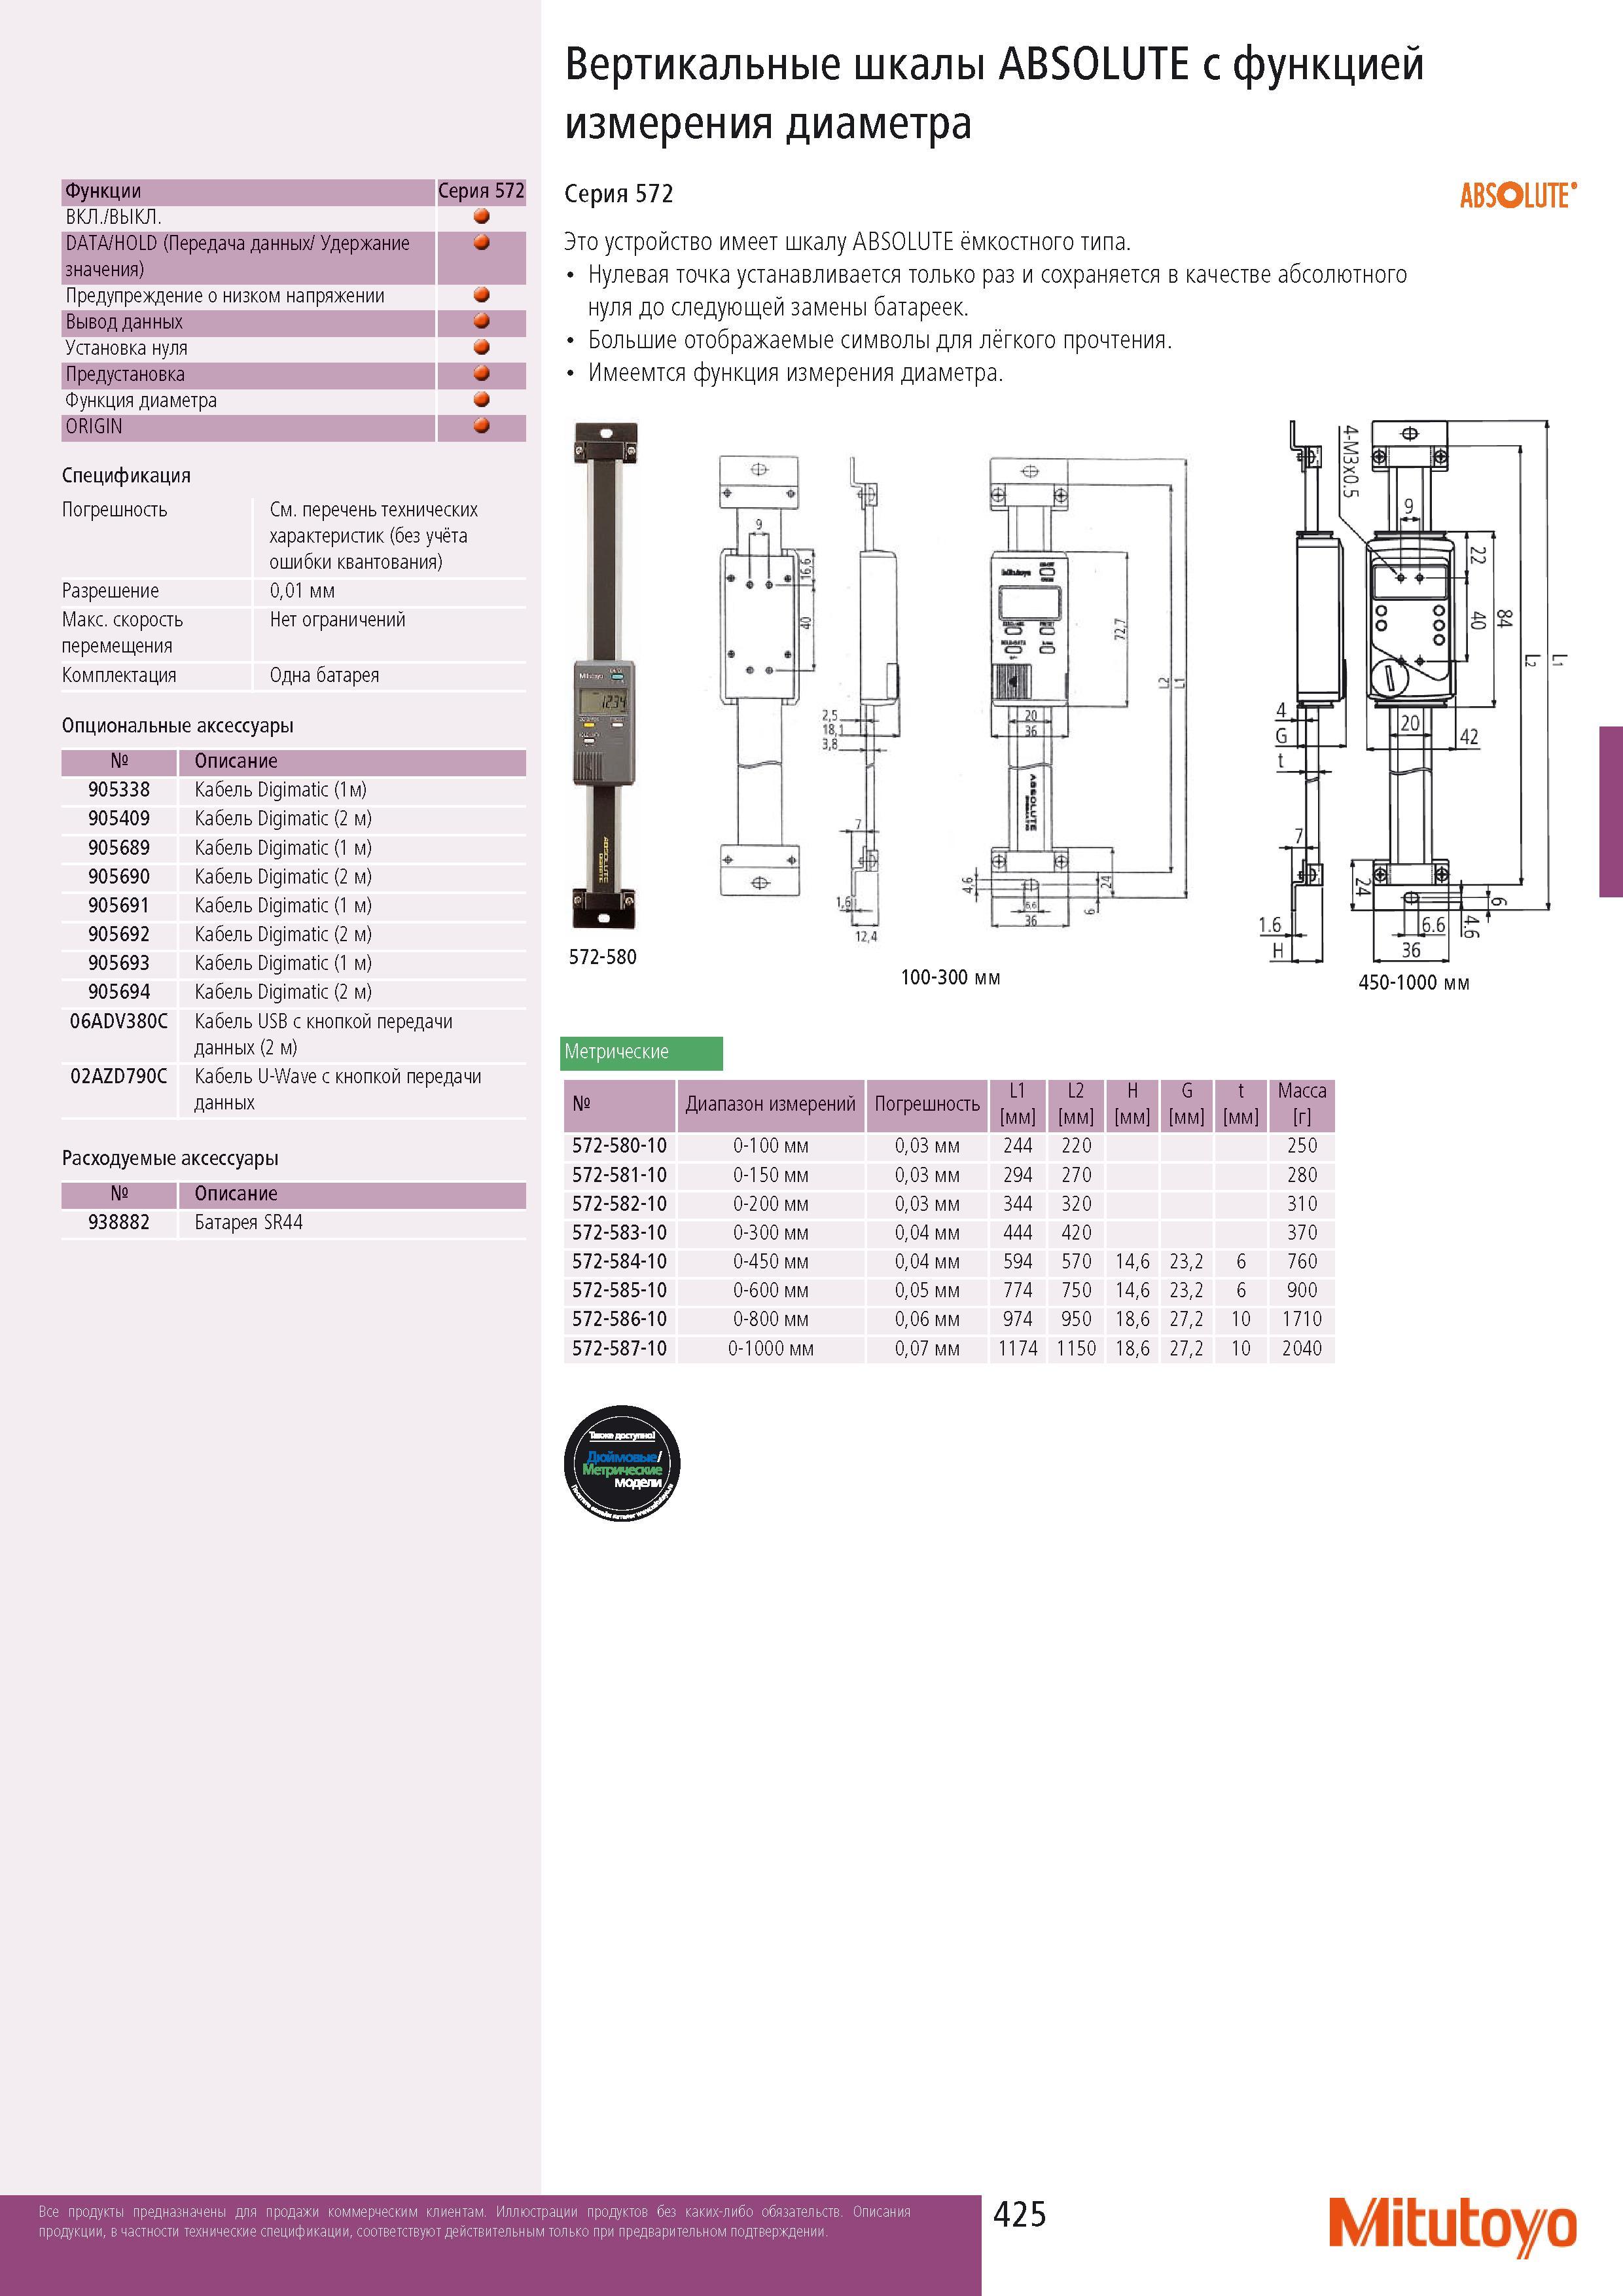Click model number 572-585-10
This screenshot has height=2296, width=1623.
619,1291
